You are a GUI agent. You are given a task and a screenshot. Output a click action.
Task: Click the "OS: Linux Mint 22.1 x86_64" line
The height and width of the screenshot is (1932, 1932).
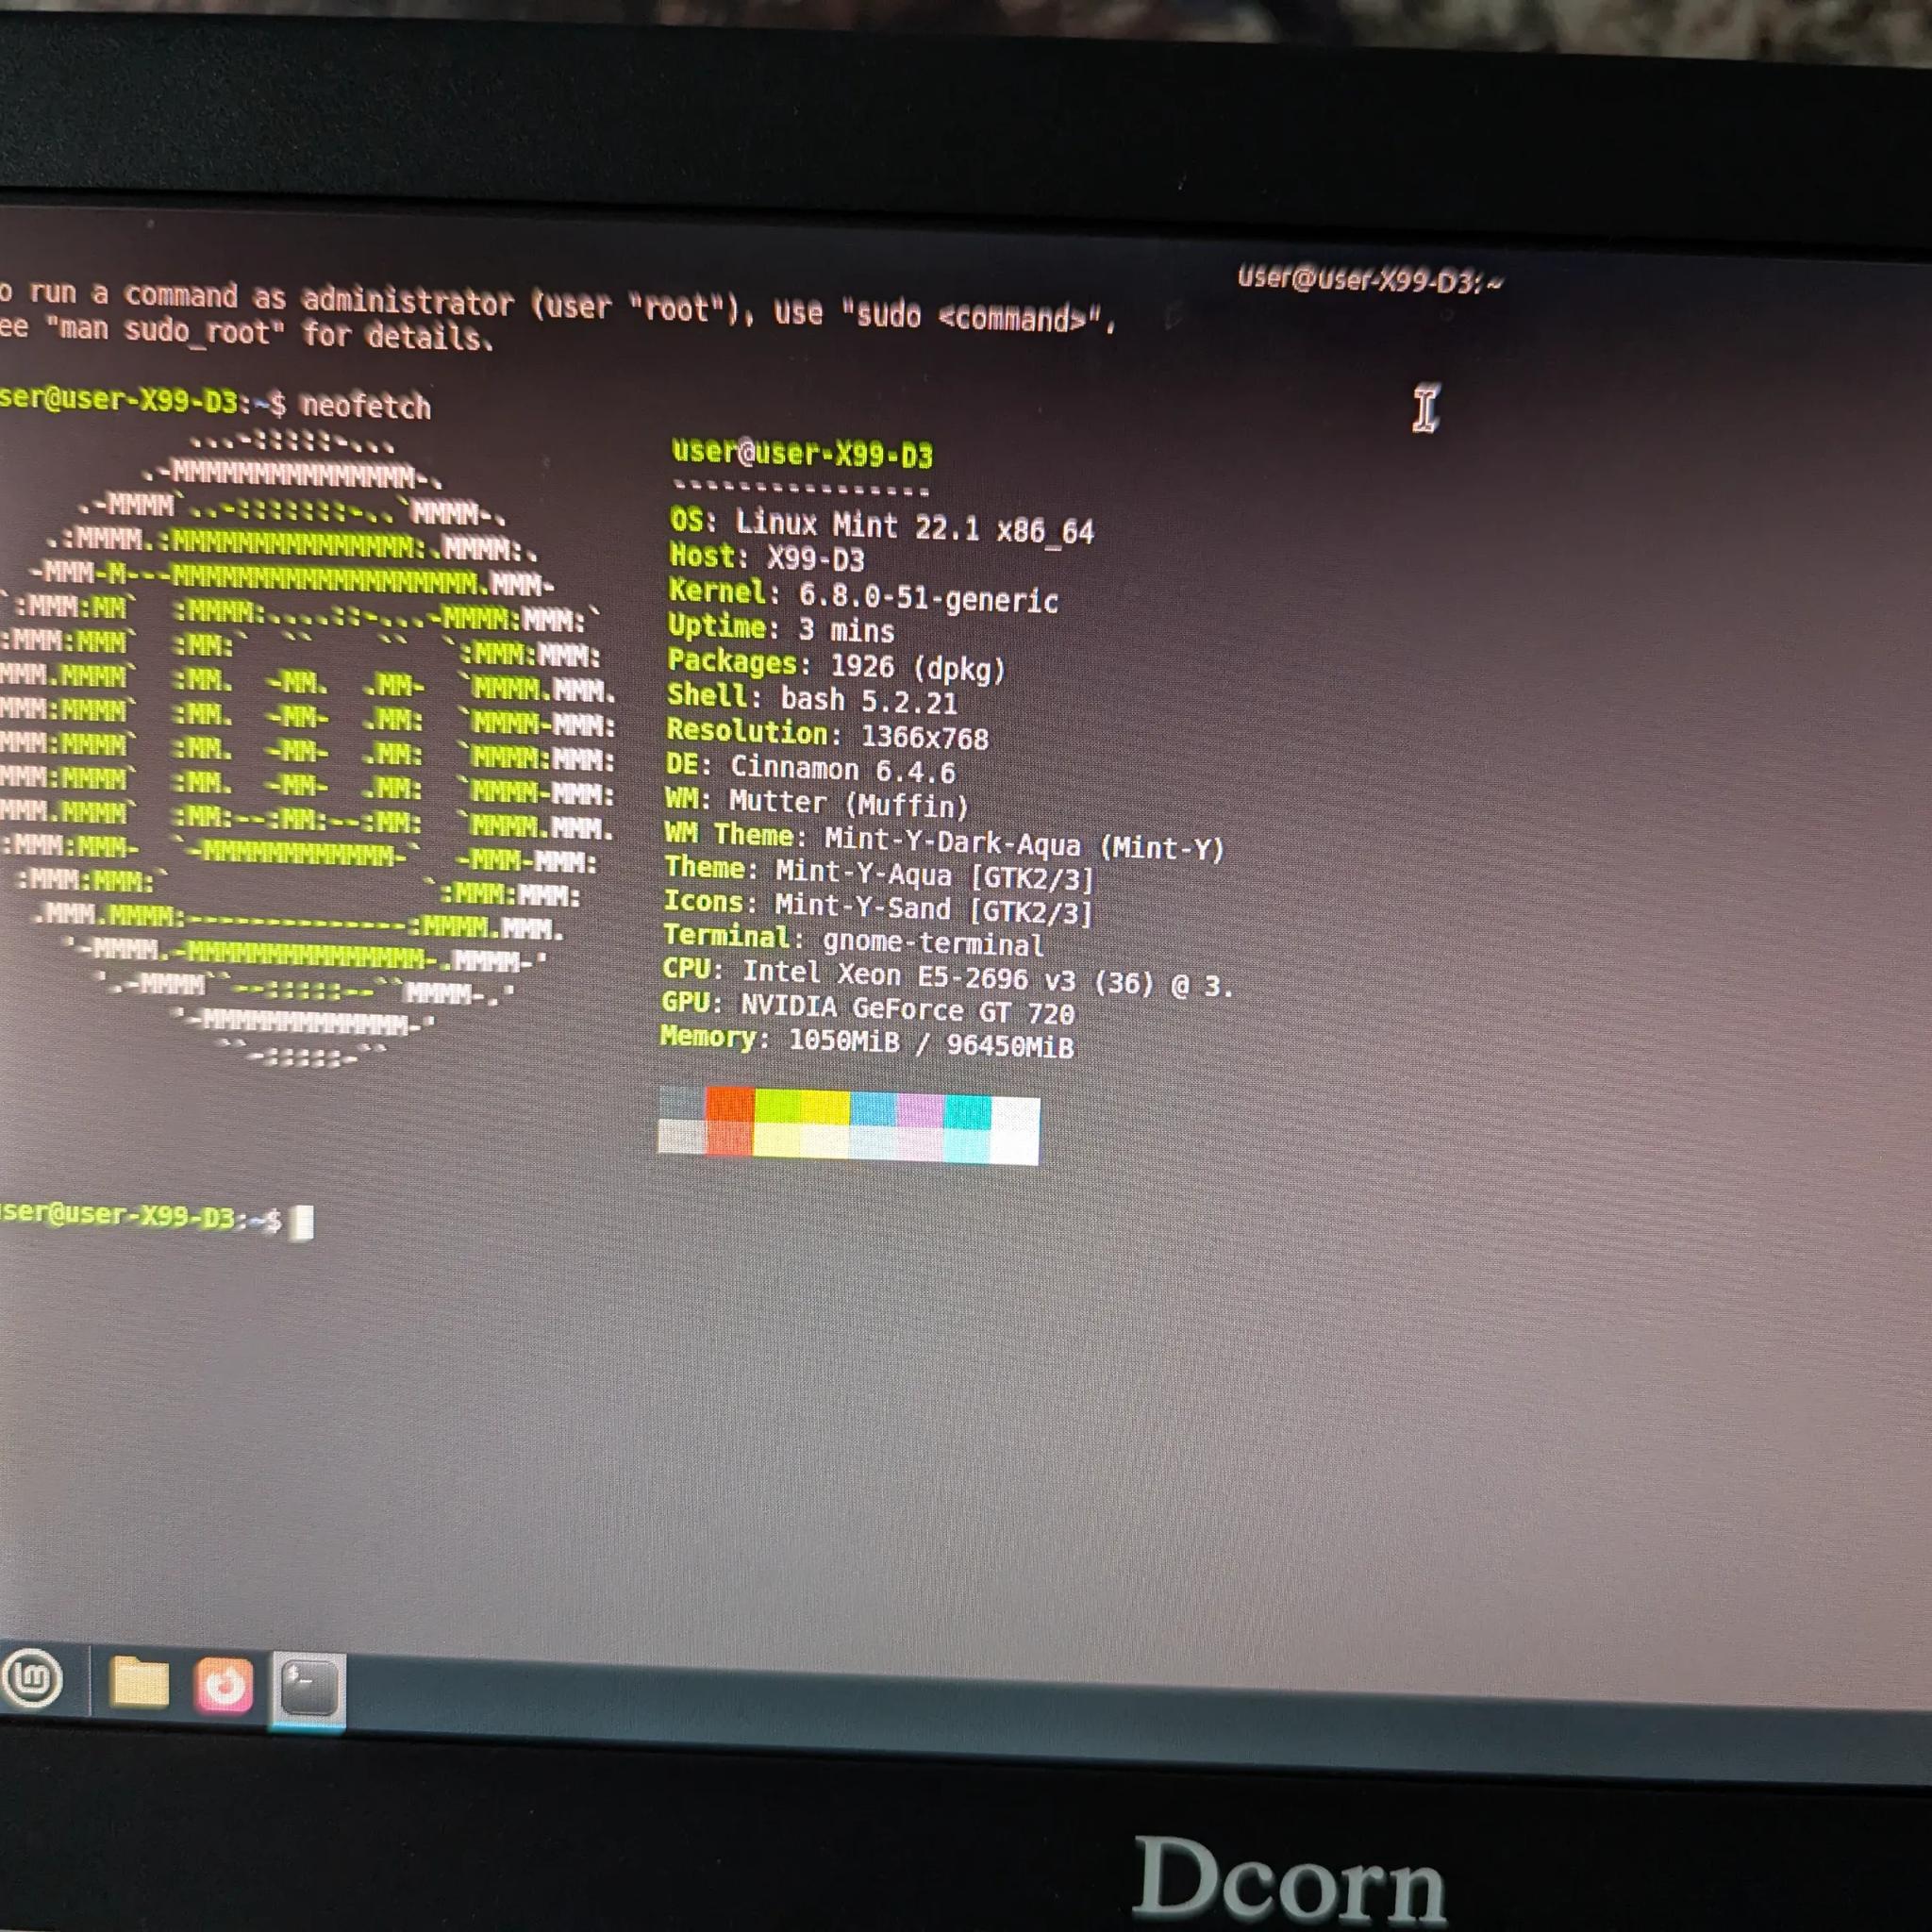(882, 526)
